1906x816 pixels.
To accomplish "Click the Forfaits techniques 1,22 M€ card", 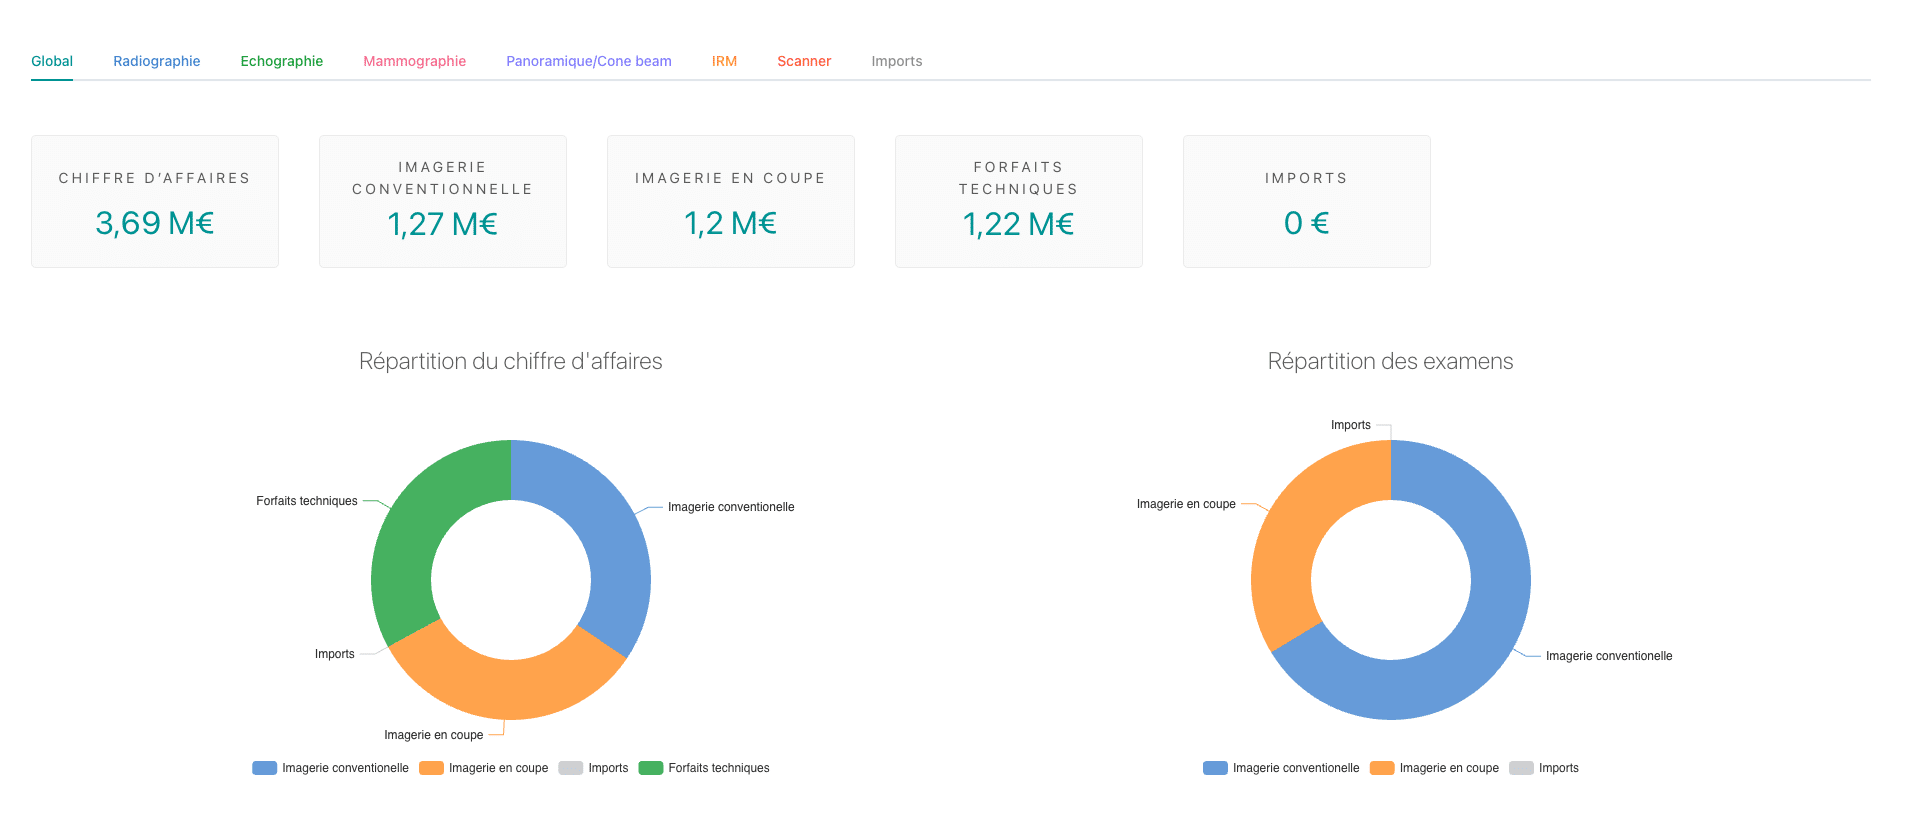I will [x=1019, y=201].
